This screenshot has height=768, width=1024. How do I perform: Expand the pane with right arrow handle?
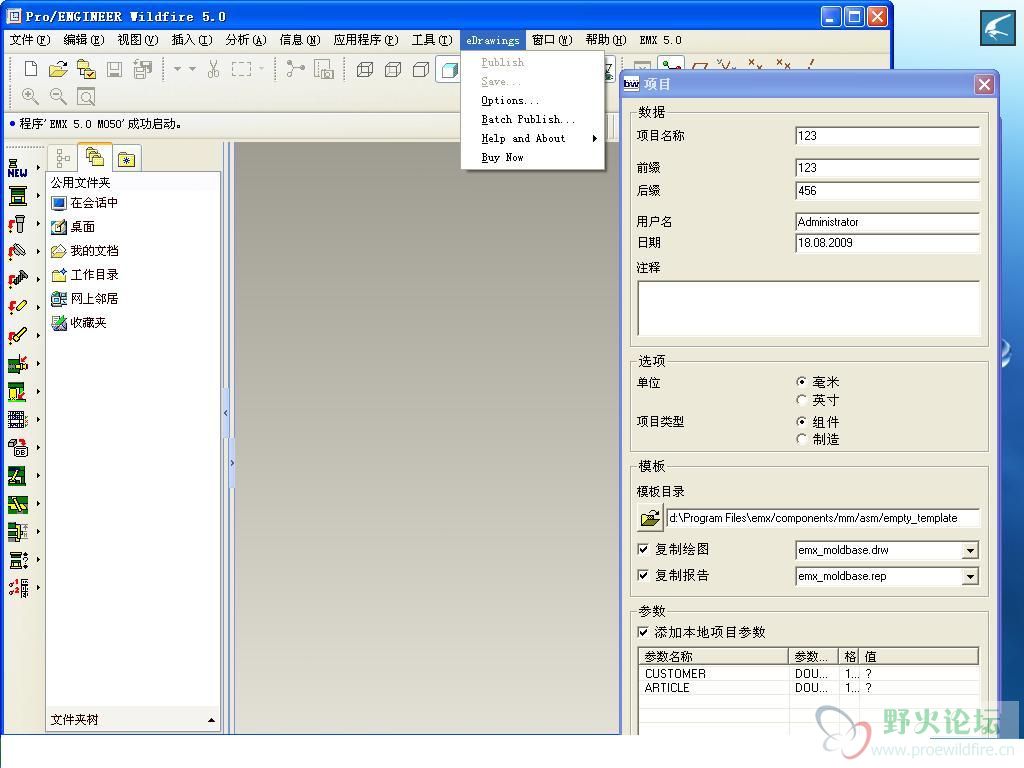[x=232, y=463]
